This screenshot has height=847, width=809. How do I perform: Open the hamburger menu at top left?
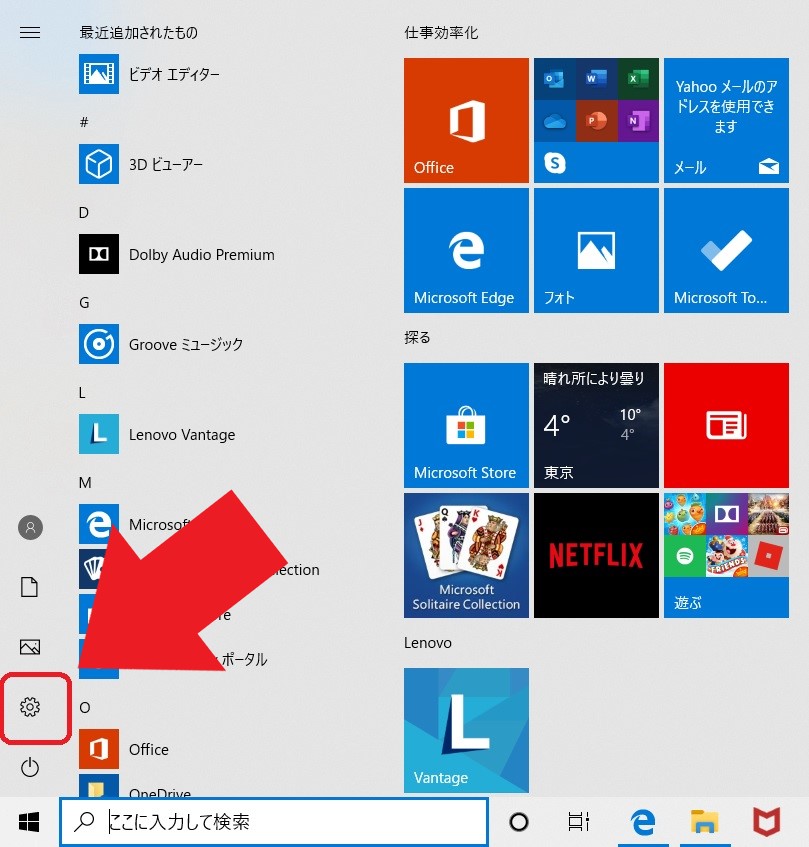30,33
